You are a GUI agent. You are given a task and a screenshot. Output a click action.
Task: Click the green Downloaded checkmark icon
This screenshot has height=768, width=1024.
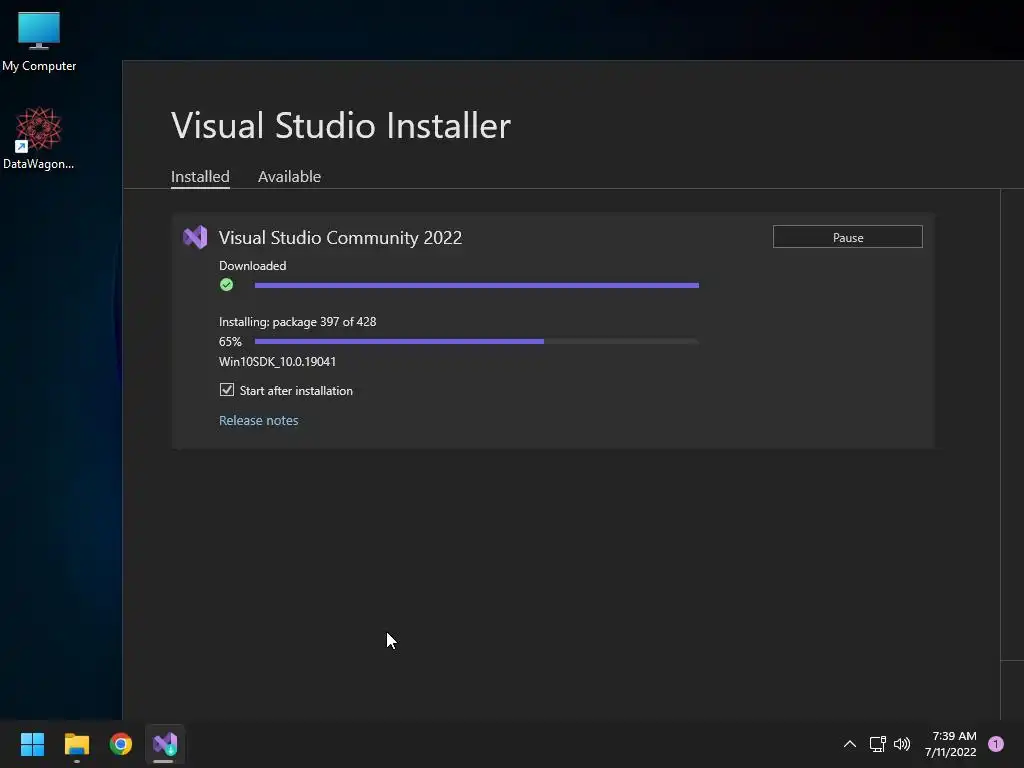pos(227,285)
